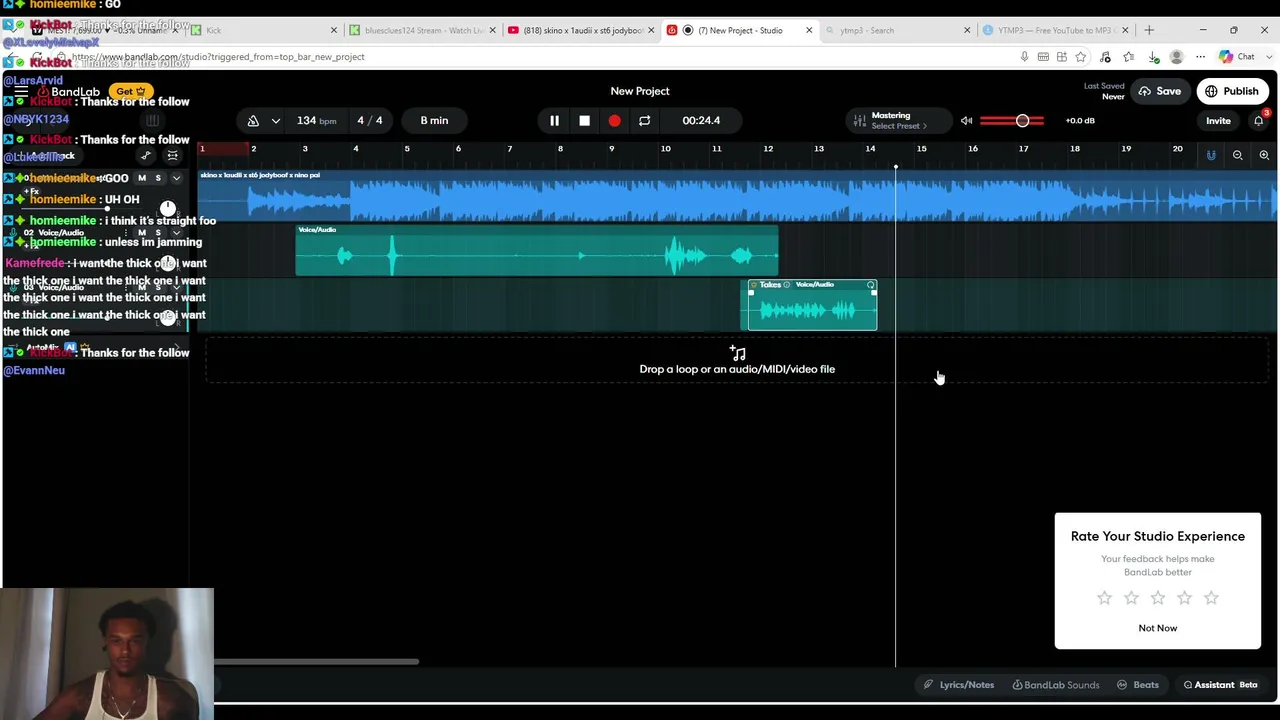This screenshot has height=720, width=1280.
Task: Toggle the loop cycle button
Action: tap(644, 121)
